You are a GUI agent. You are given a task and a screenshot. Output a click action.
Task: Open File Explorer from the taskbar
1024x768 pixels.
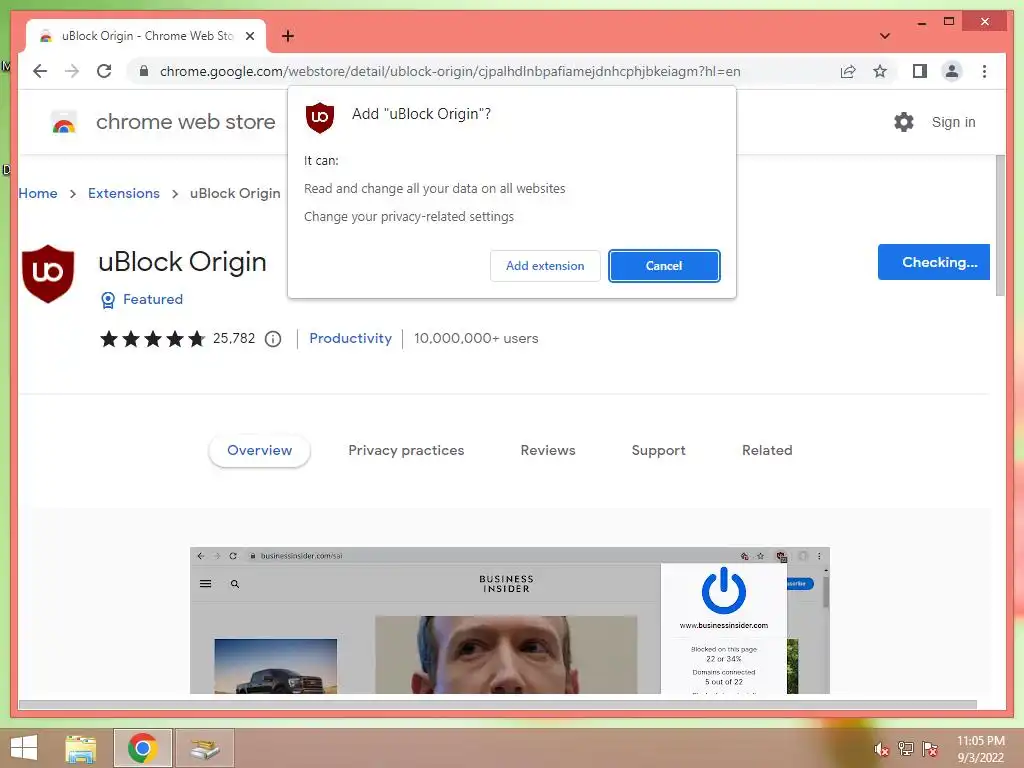pyautogui.click(x=81, y=748)
